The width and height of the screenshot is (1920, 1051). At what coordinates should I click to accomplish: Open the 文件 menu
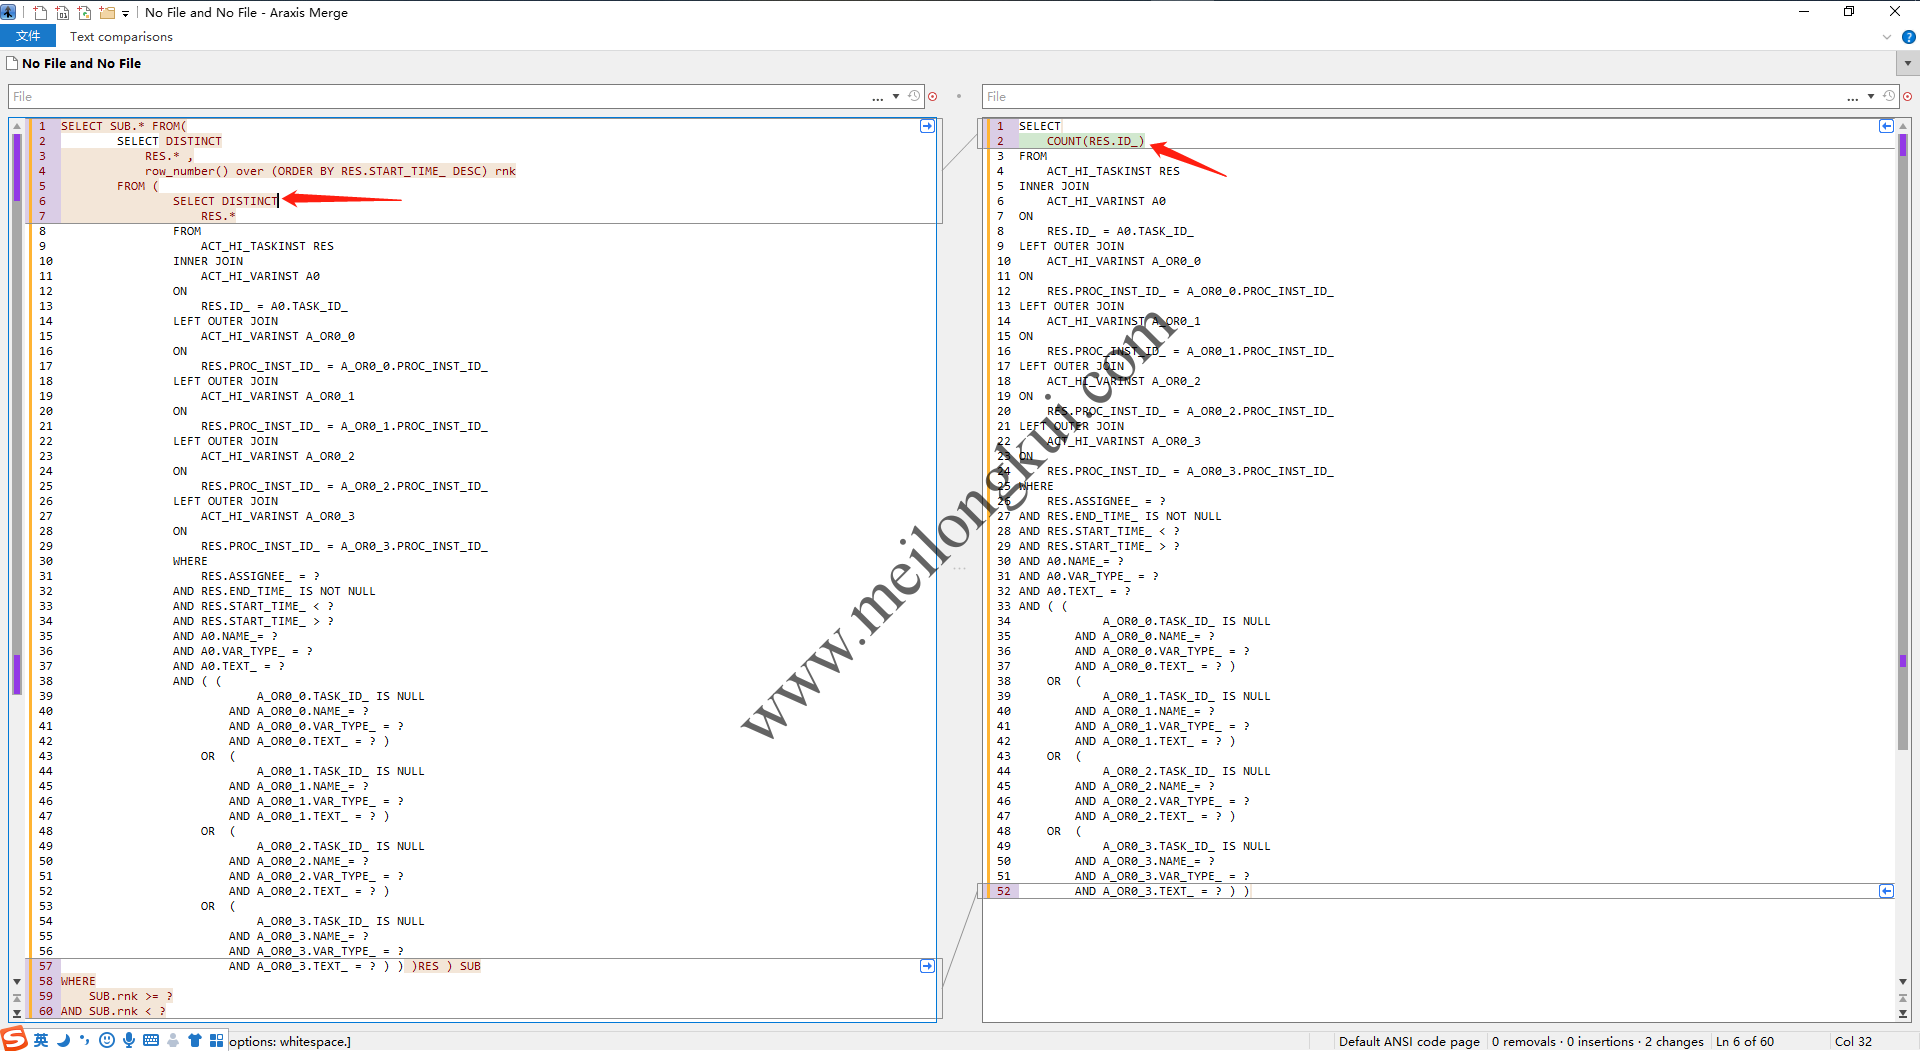pyautogui.click(x=28, y=36)
